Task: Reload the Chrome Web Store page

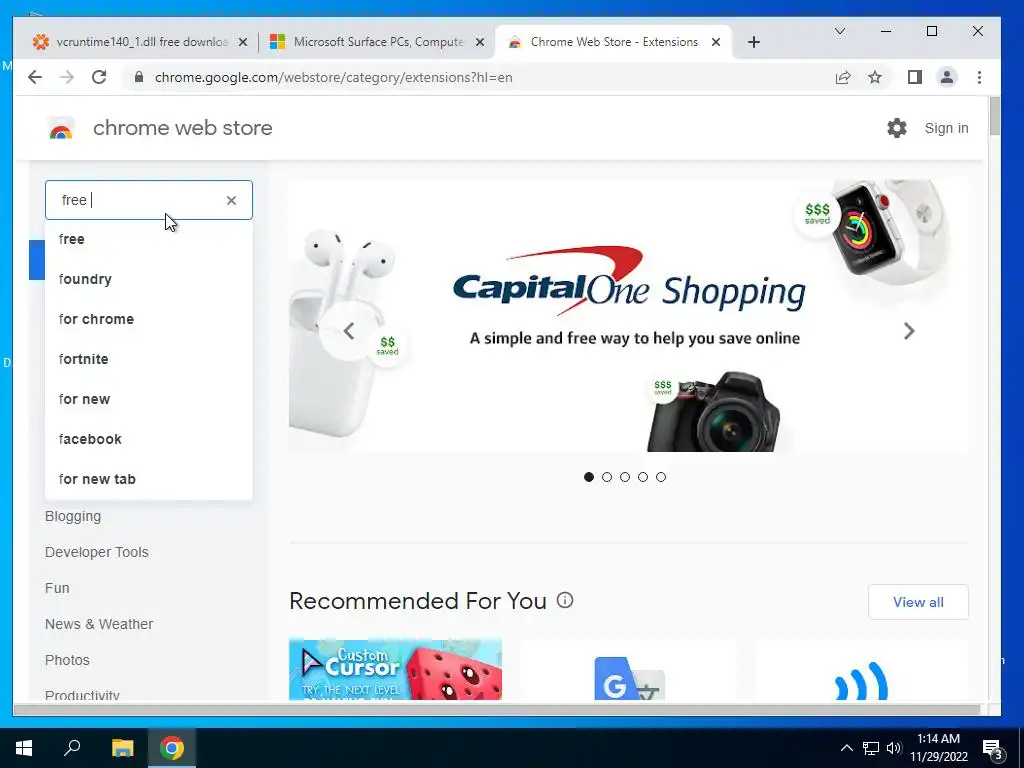Action: coord(99,77)
